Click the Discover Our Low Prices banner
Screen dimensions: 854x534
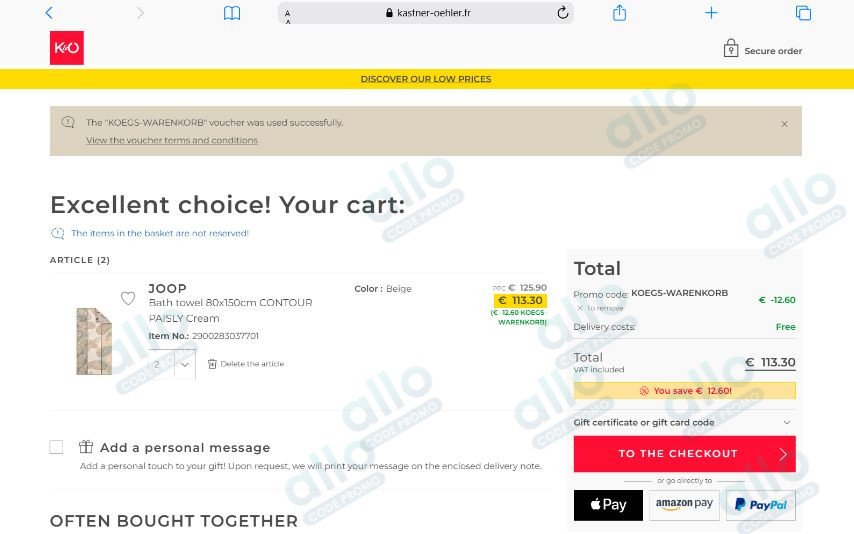tap(426, 79)
